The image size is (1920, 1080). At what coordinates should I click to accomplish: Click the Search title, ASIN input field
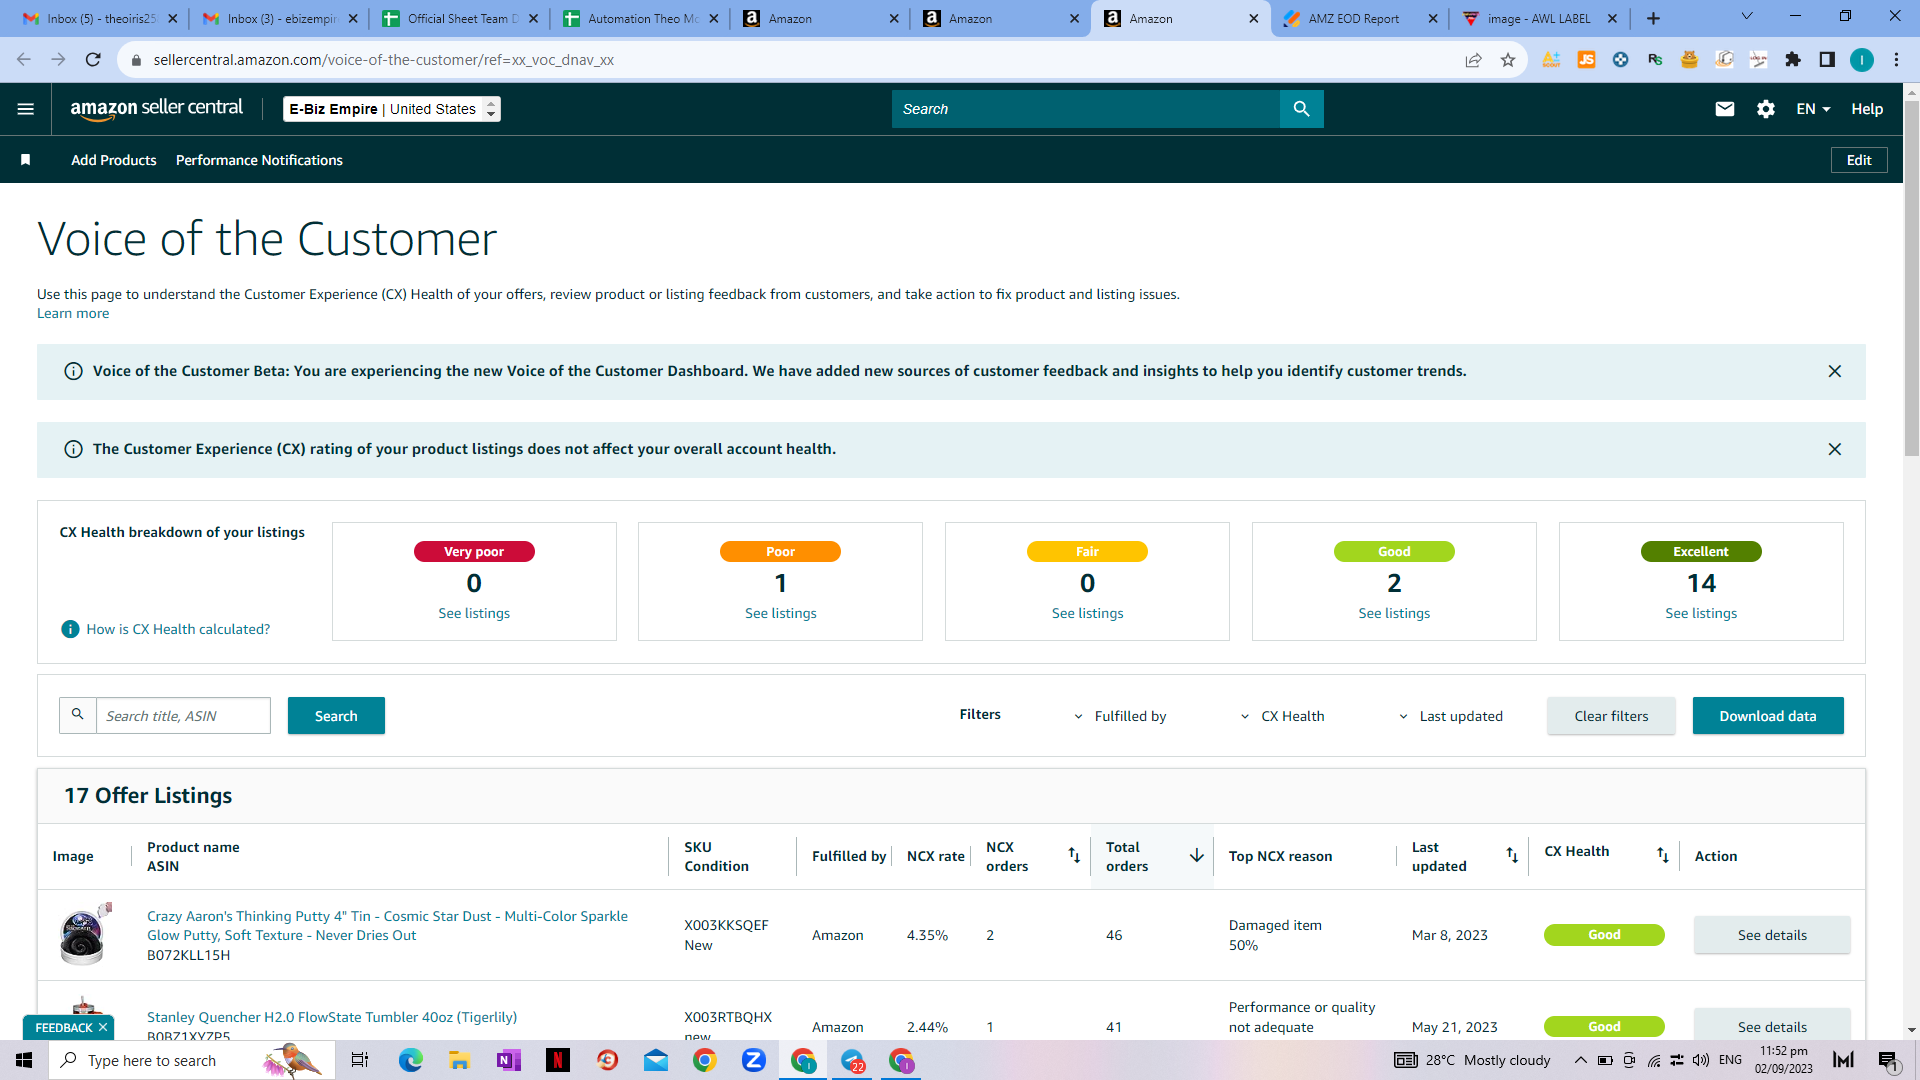click(183, 716)
